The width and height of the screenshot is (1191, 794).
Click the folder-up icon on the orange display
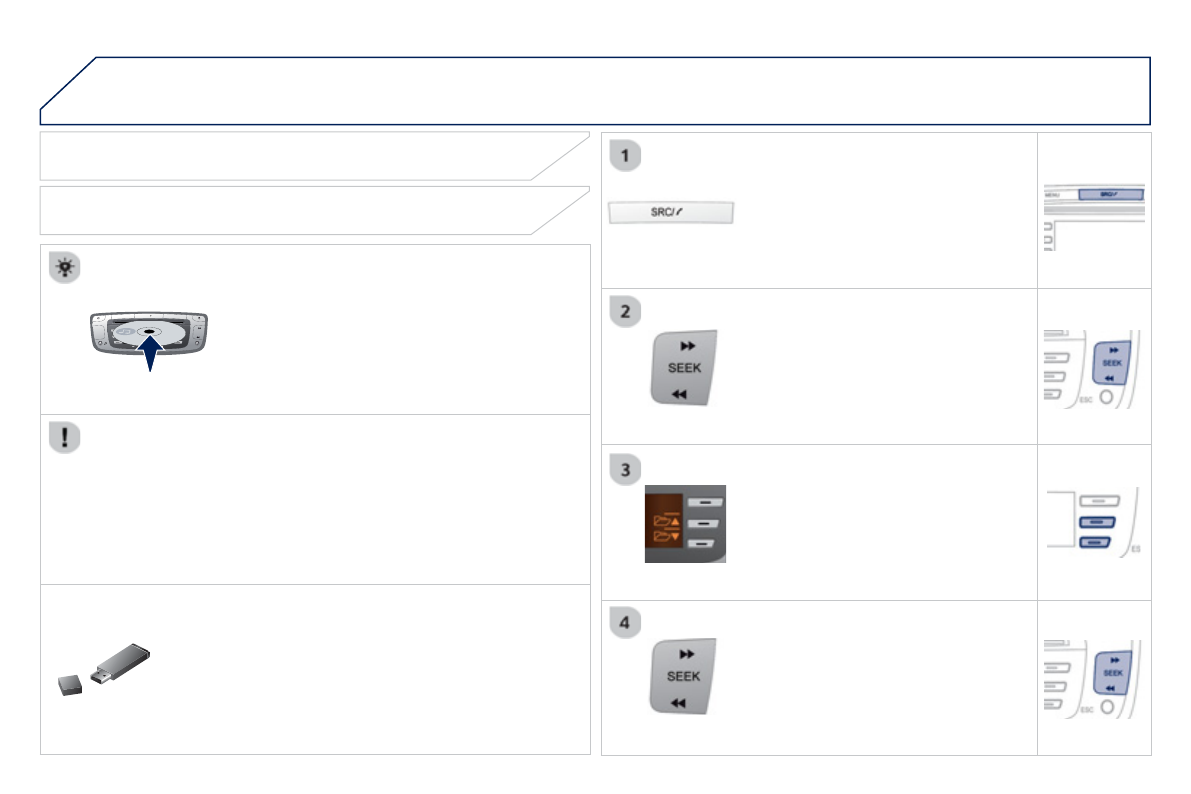pos(664,521)
